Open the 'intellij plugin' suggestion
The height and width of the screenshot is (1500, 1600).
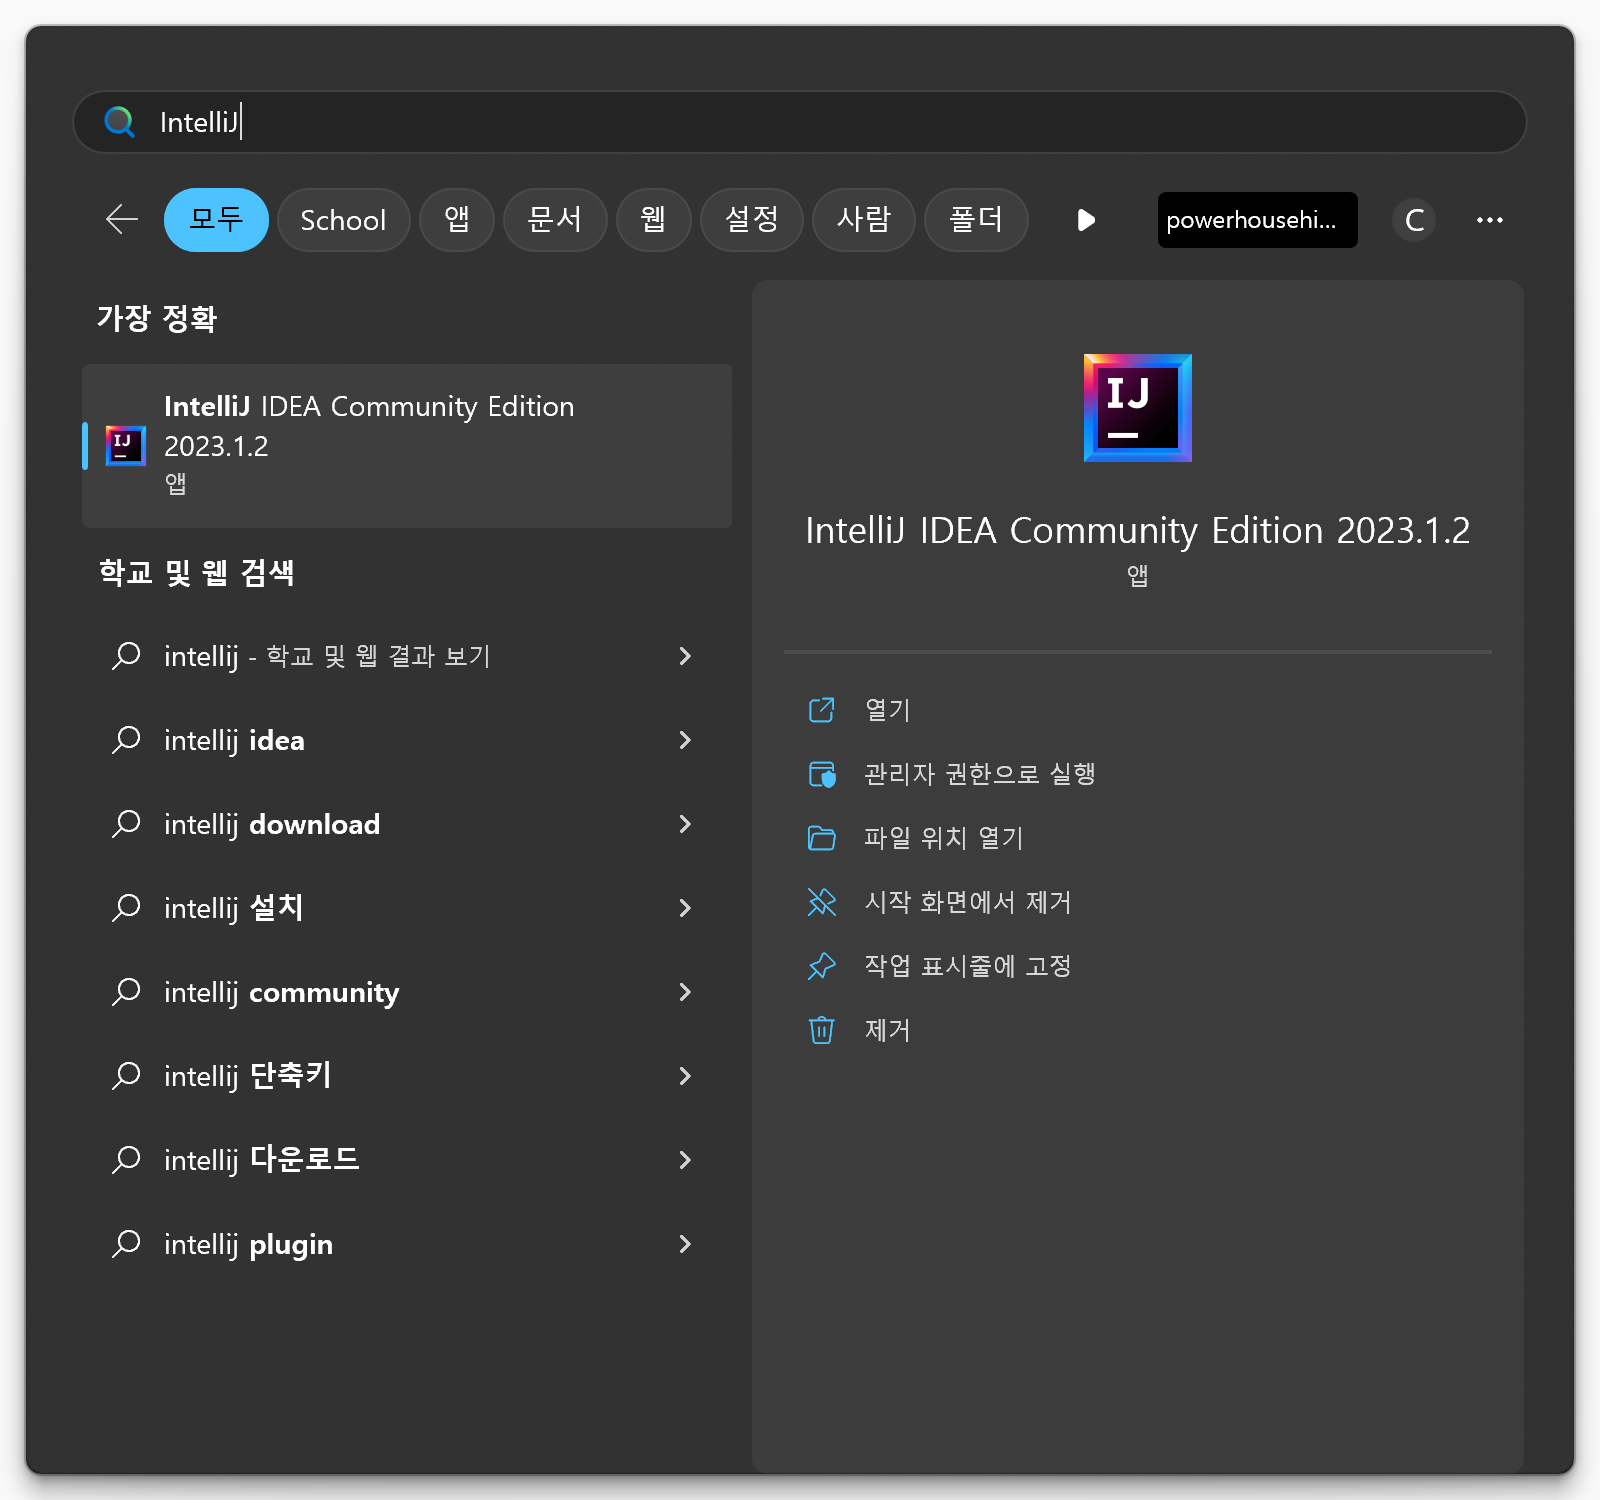pos(407,1244)
